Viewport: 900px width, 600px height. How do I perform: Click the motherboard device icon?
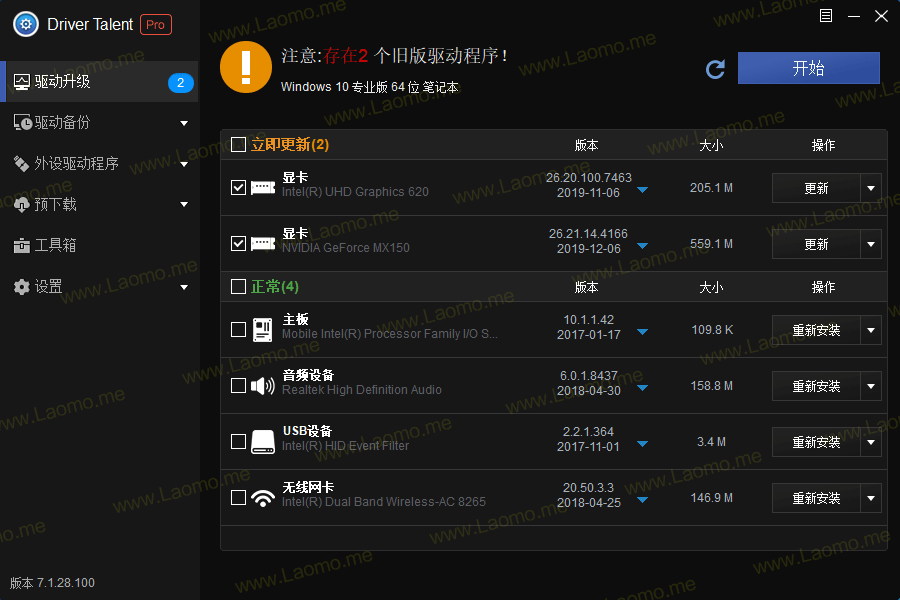263,330
